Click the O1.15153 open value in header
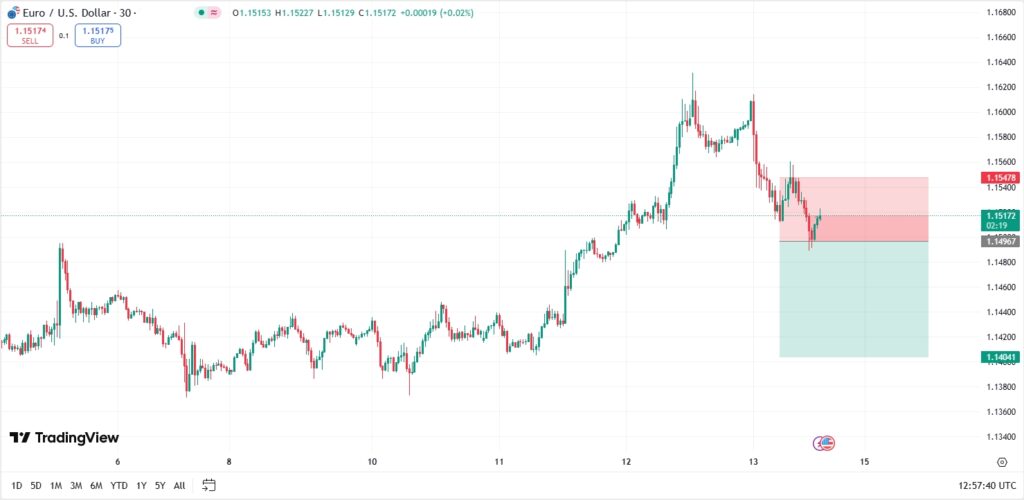This screenshot has height=500, width=1024. coord(252,12)
